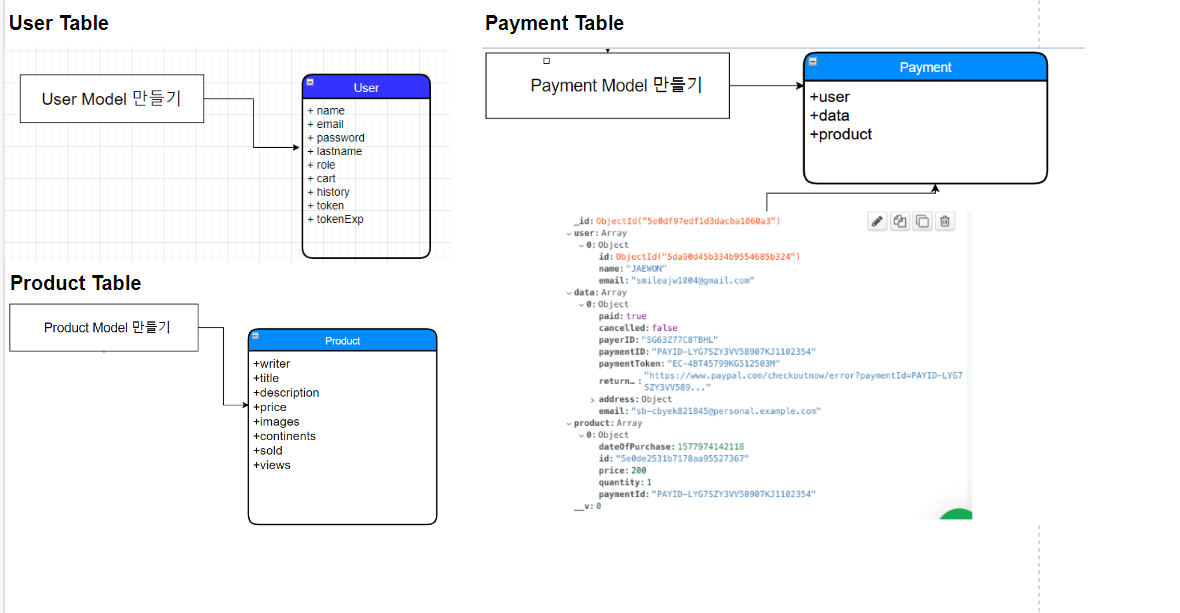Select the User Model 만들기 shape
This screenshot has width=1180, height=613.
coord(111,98)
